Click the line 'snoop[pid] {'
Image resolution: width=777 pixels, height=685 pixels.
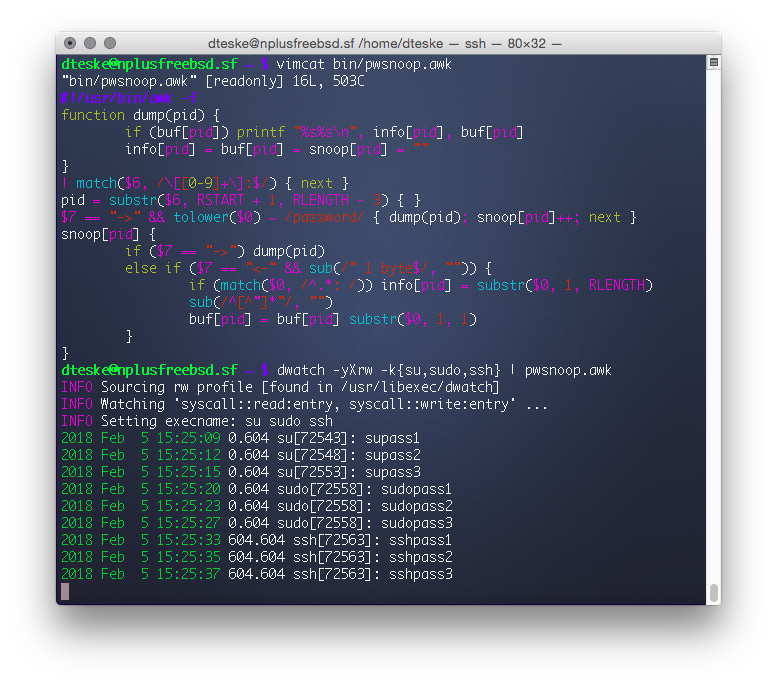coord(109,234)
